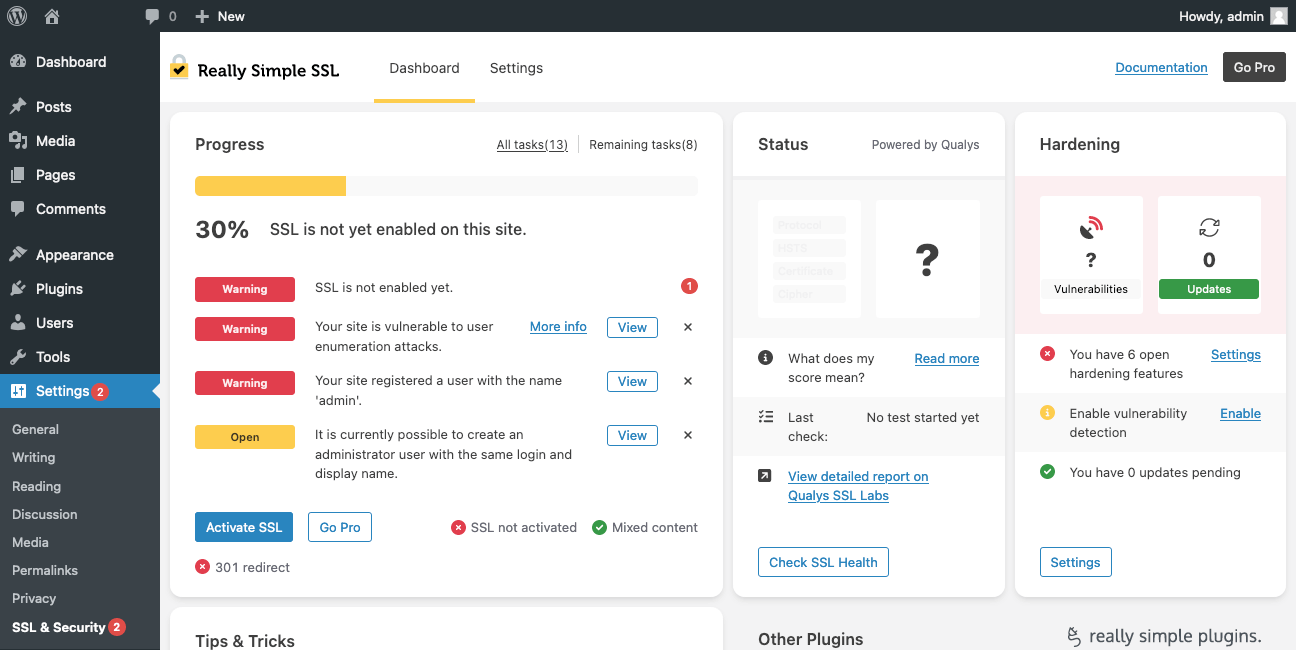Open Privacy settings submenu
Image resolution: width=1296 pixels, height=650 pixels.
(34, 598)
